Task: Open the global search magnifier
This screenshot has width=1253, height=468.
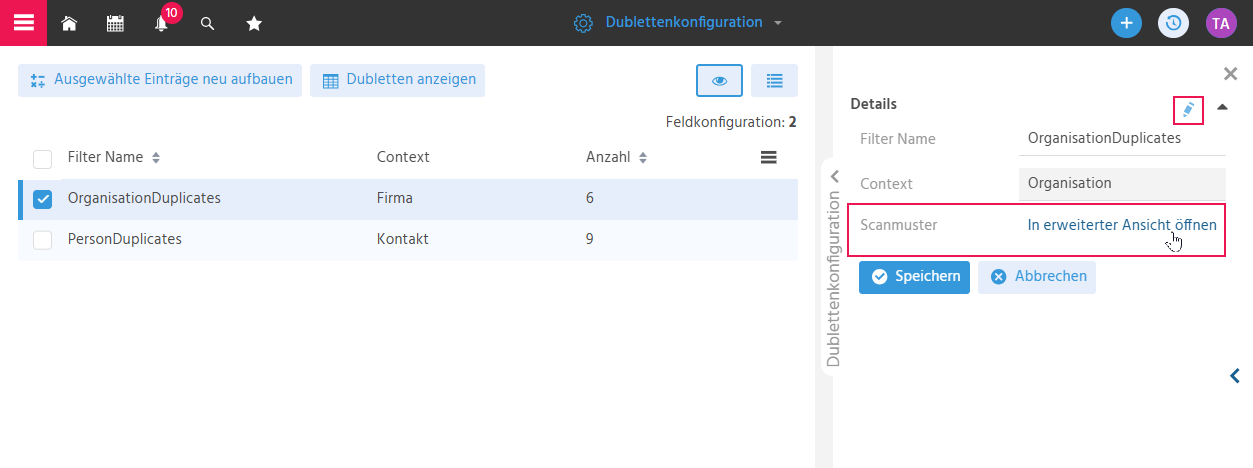Action: [x=208, y=23]
